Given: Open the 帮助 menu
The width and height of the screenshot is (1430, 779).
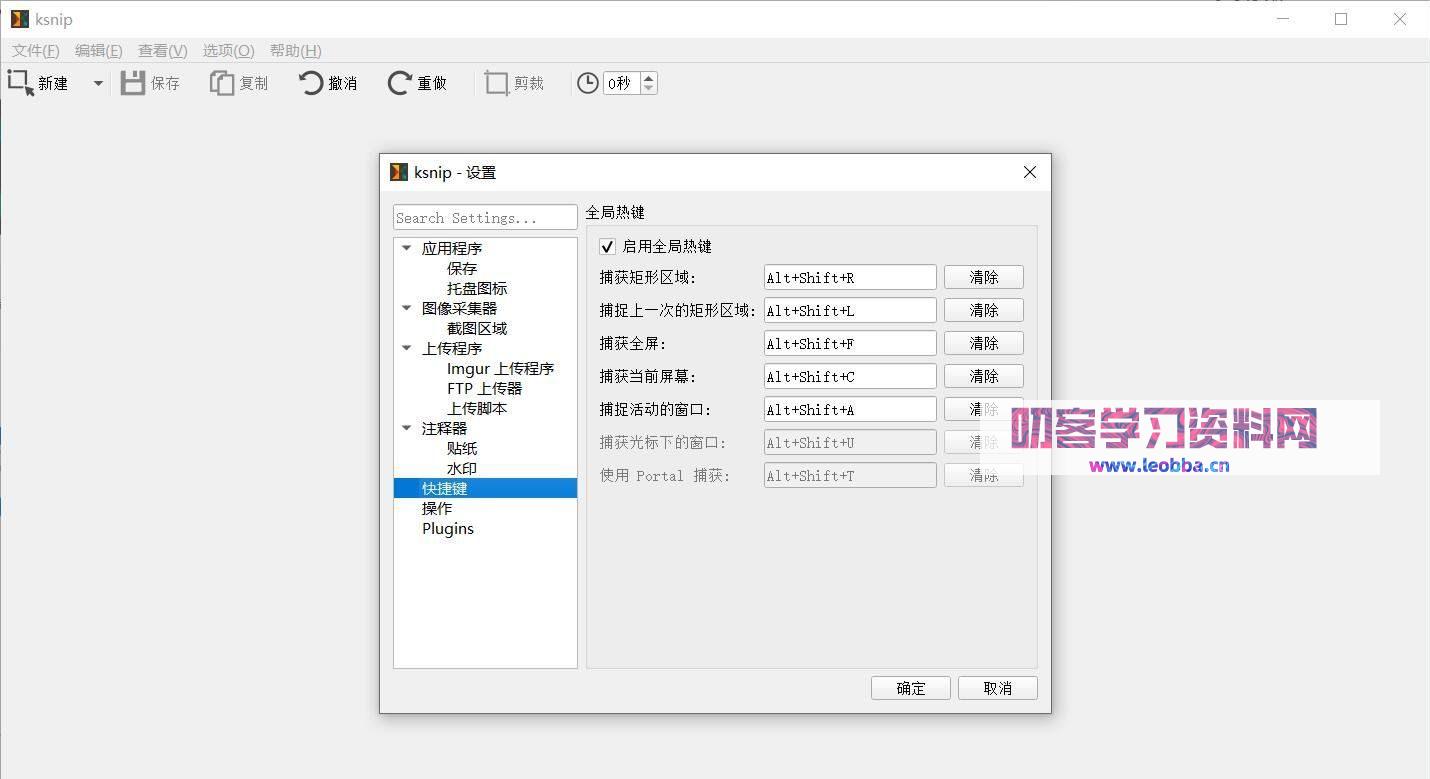Looking at the screenshot, I should click(x=295, y=50).
